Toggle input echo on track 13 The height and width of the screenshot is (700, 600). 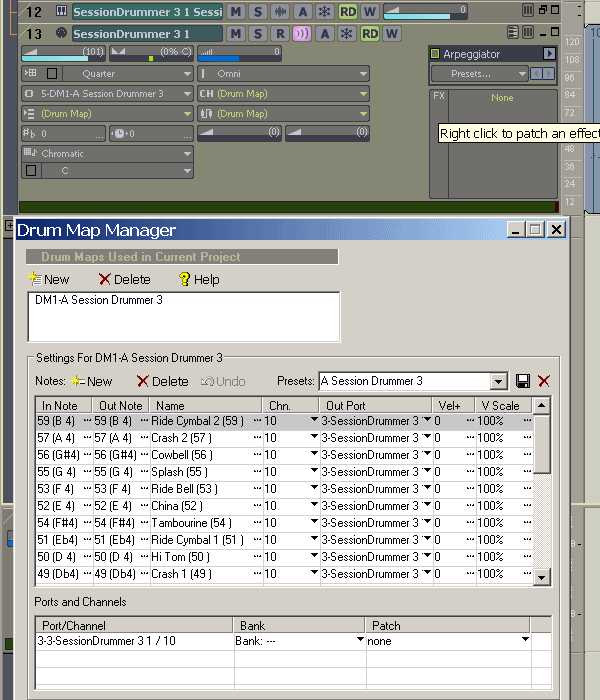(x=301, y=34)
